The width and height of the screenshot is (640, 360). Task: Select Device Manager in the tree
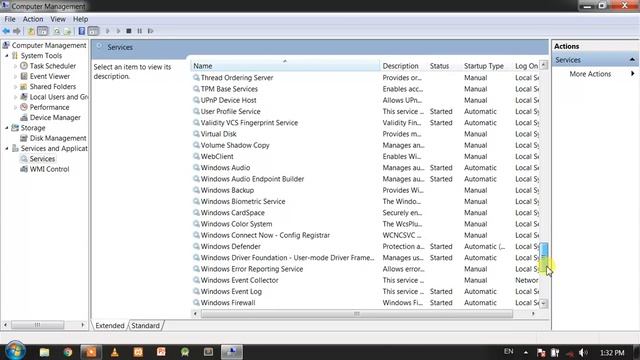[55, 118]
